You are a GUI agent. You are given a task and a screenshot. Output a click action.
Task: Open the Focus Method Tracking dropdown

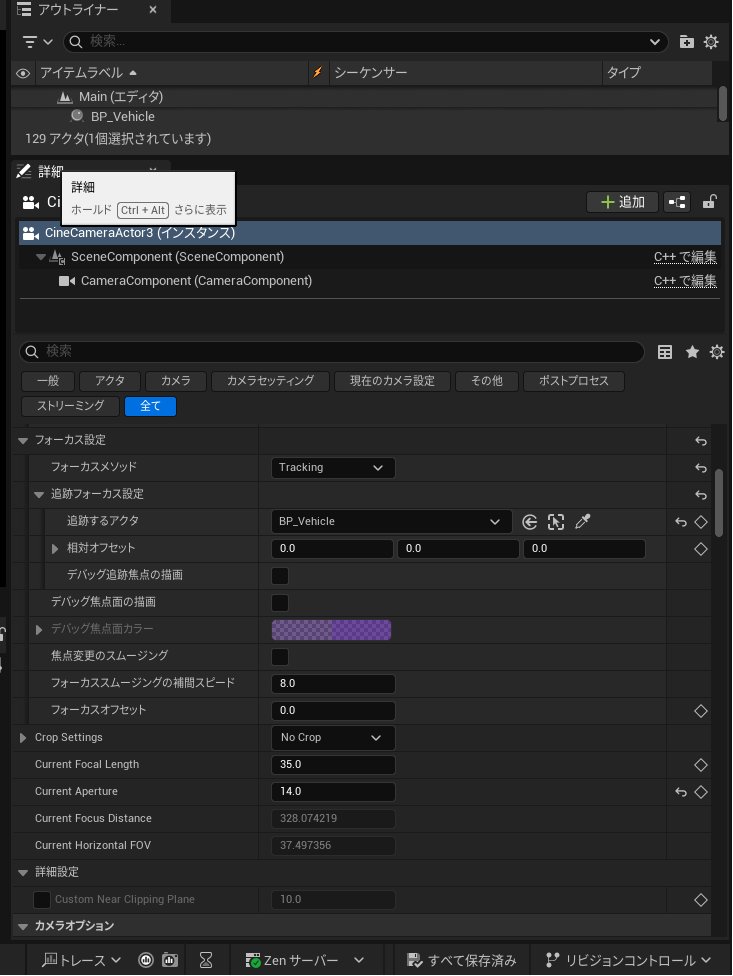333,467
